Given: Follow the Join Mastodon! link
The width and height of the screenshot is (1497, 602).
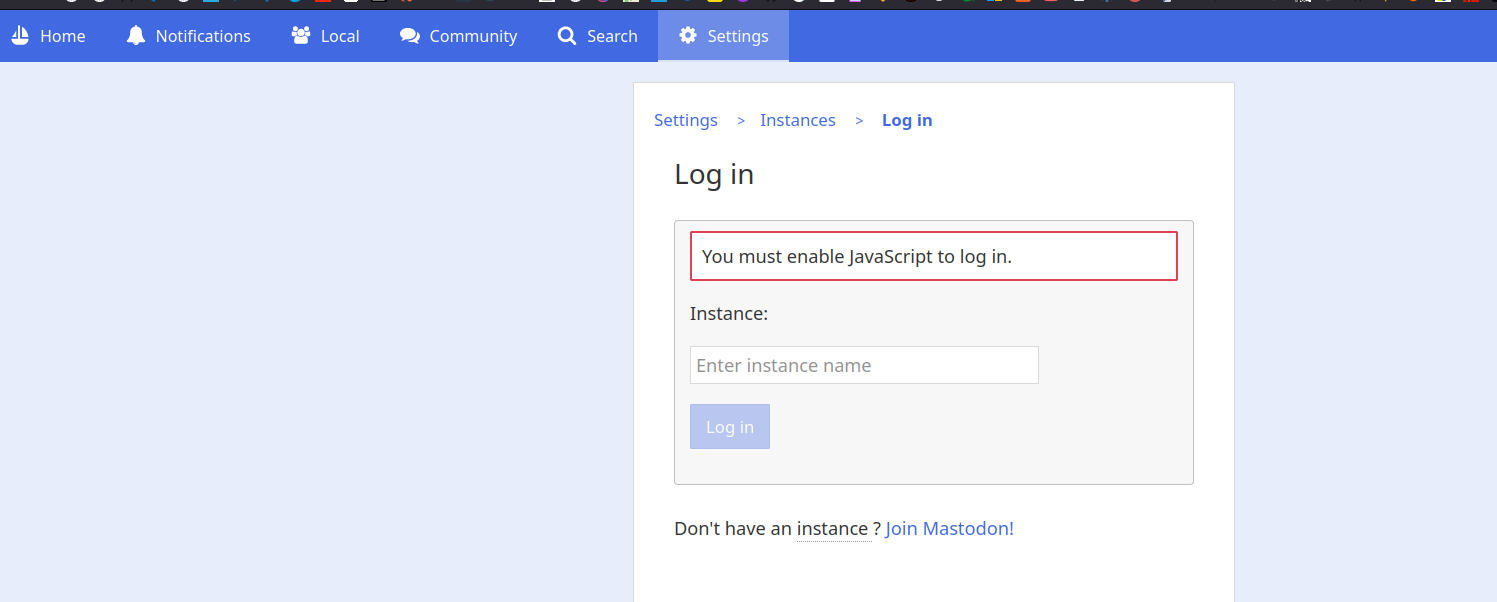Looking at the screenshot, I should (950, 528).
